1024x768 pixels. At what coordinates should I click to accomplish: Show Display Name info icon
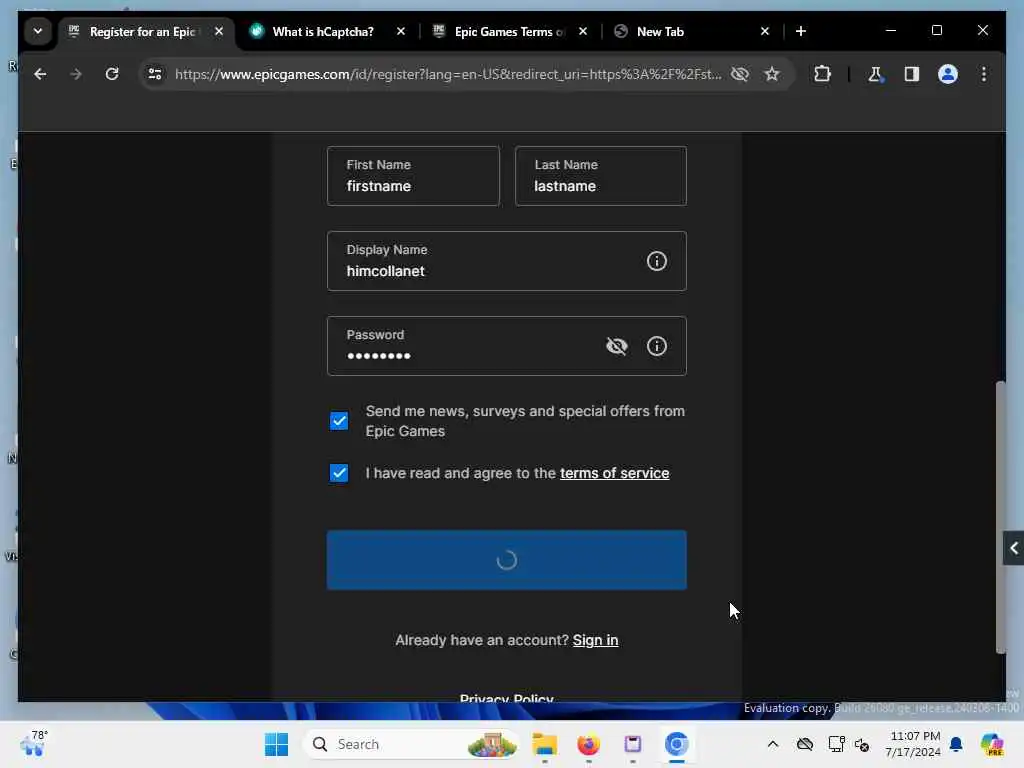click(656, 261)
